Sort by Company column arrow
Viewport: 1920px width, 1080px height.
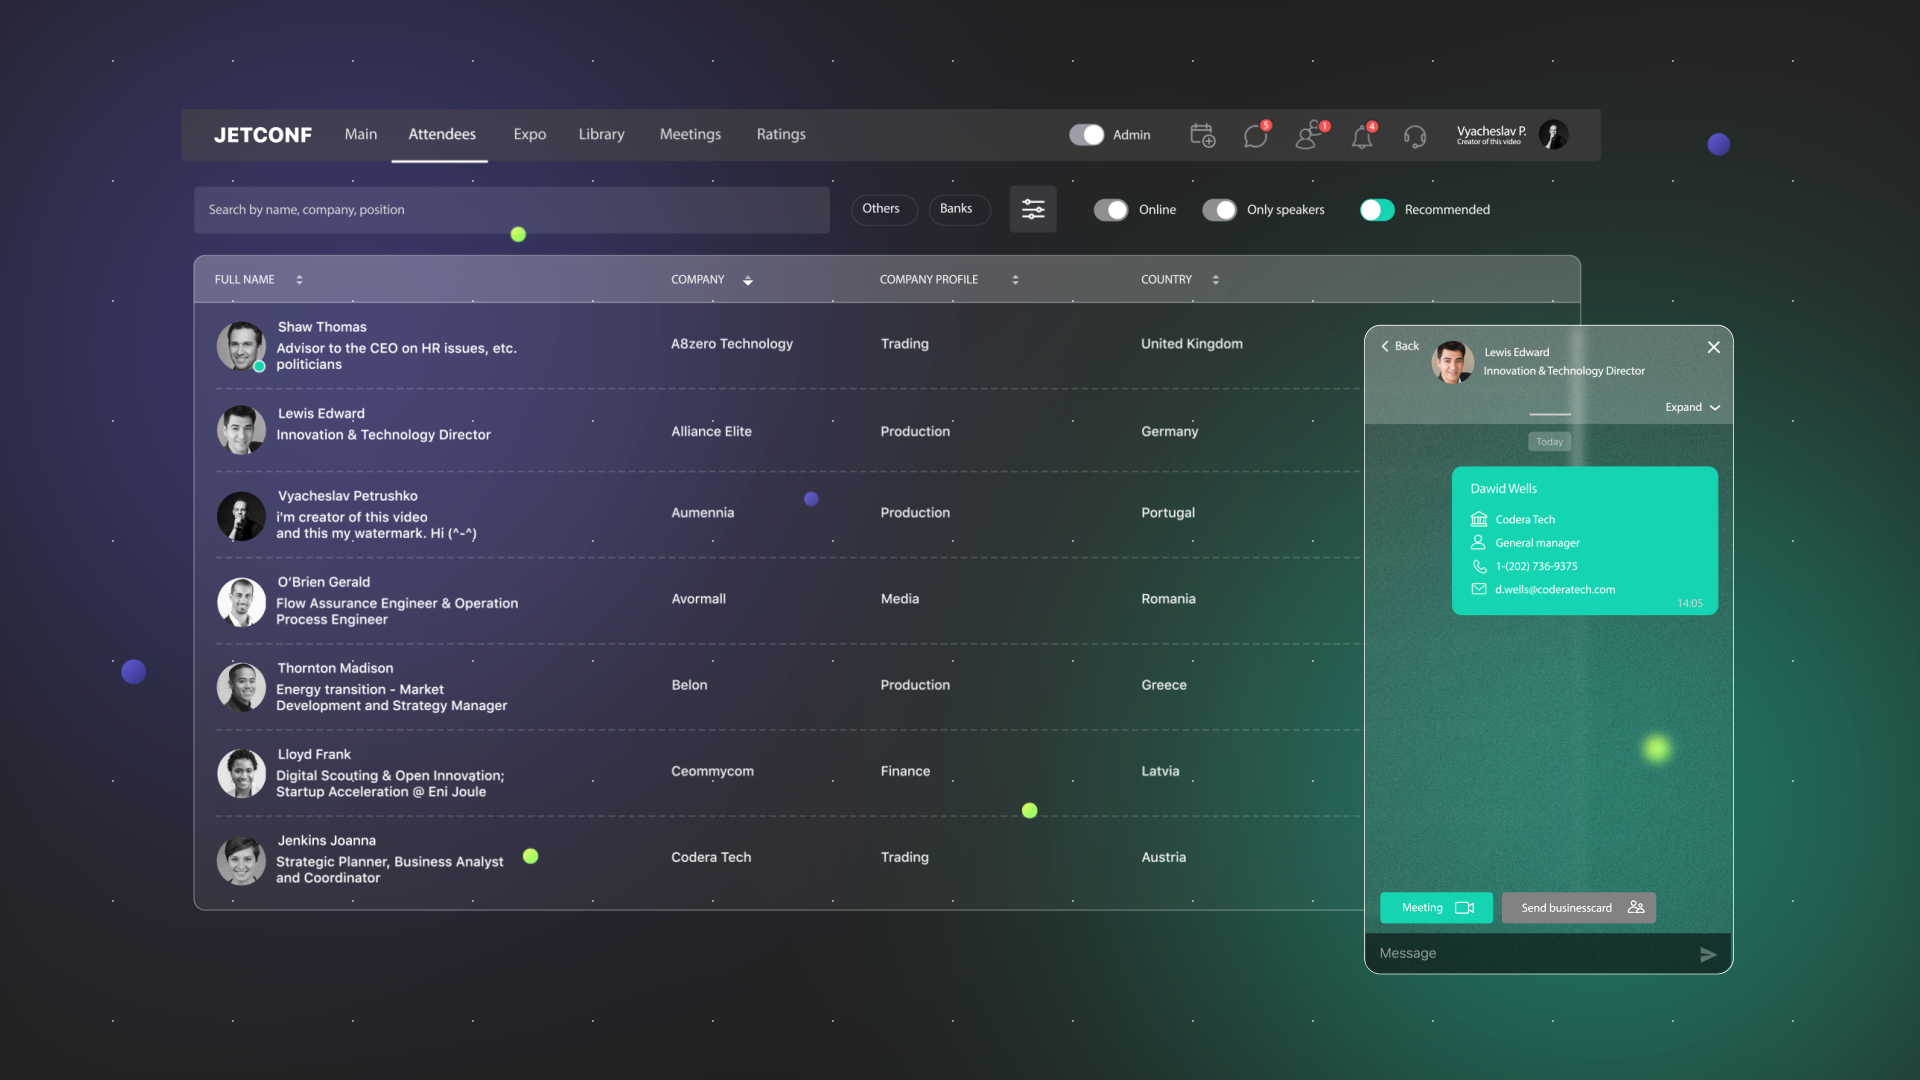(748, 281)
